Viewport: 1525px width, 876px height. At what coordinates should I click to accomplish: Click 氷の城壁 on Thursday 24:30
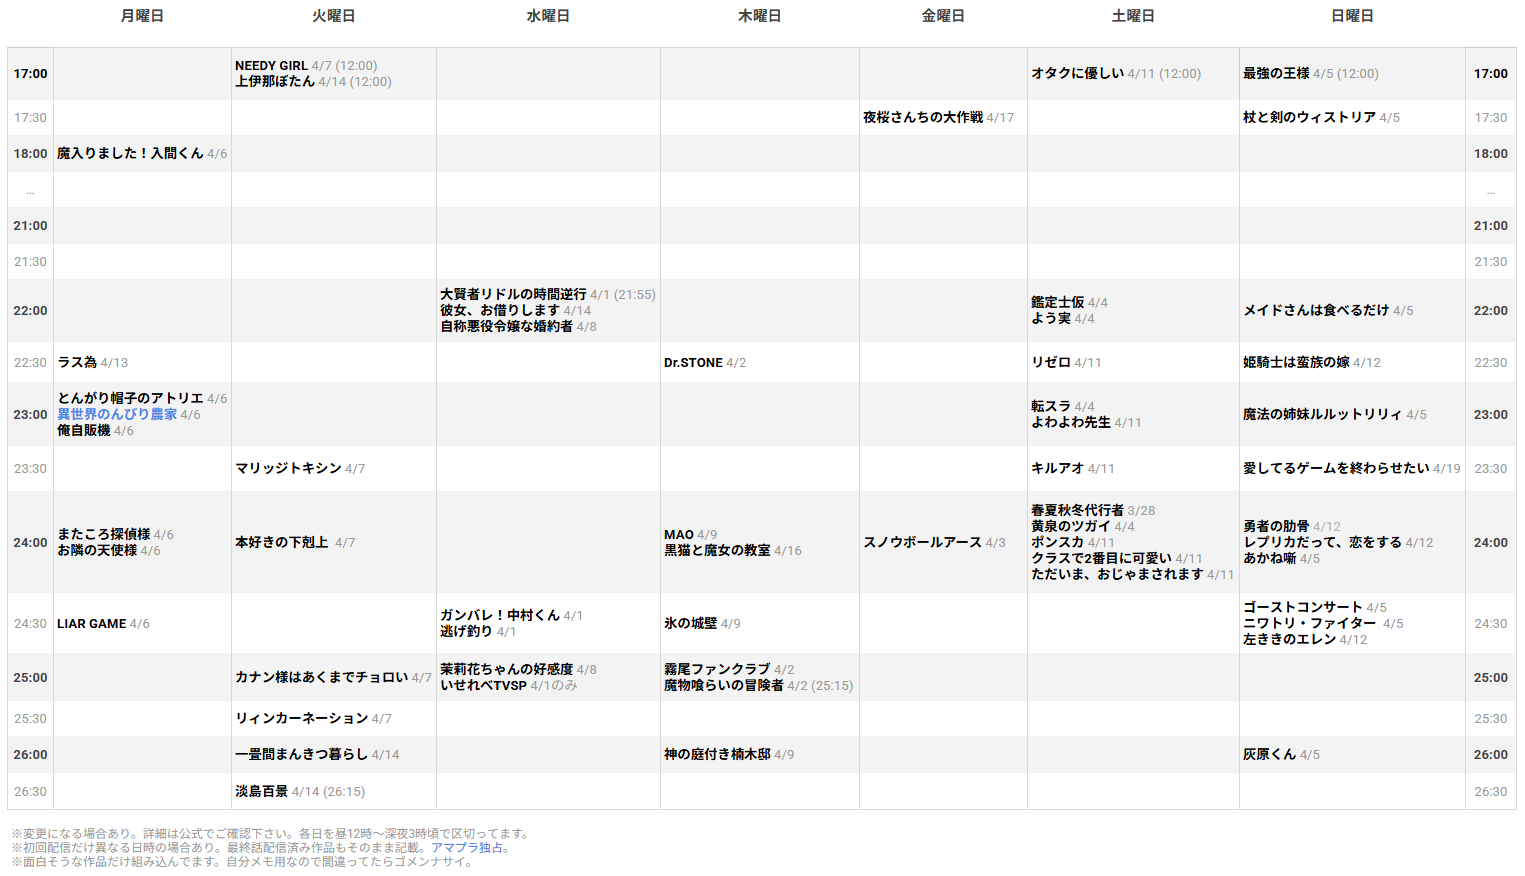(690, 623)
